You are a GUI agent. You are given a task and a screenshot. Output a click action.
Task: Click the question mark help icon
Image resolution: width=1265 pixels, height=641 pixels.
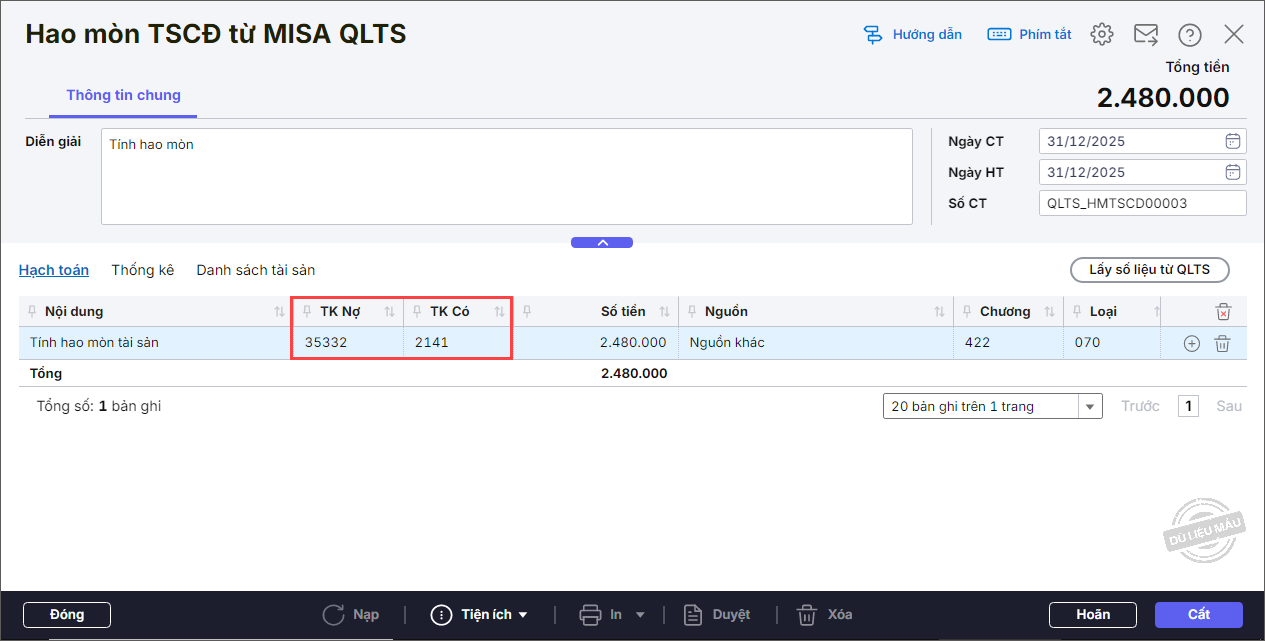[1190, 35]
